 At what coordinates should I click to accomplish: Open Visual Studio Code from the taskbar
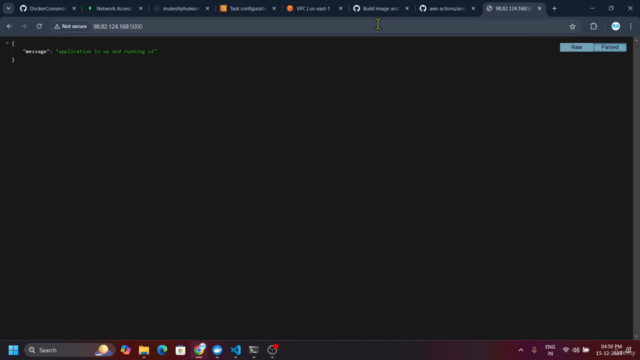tap(236, 350)
